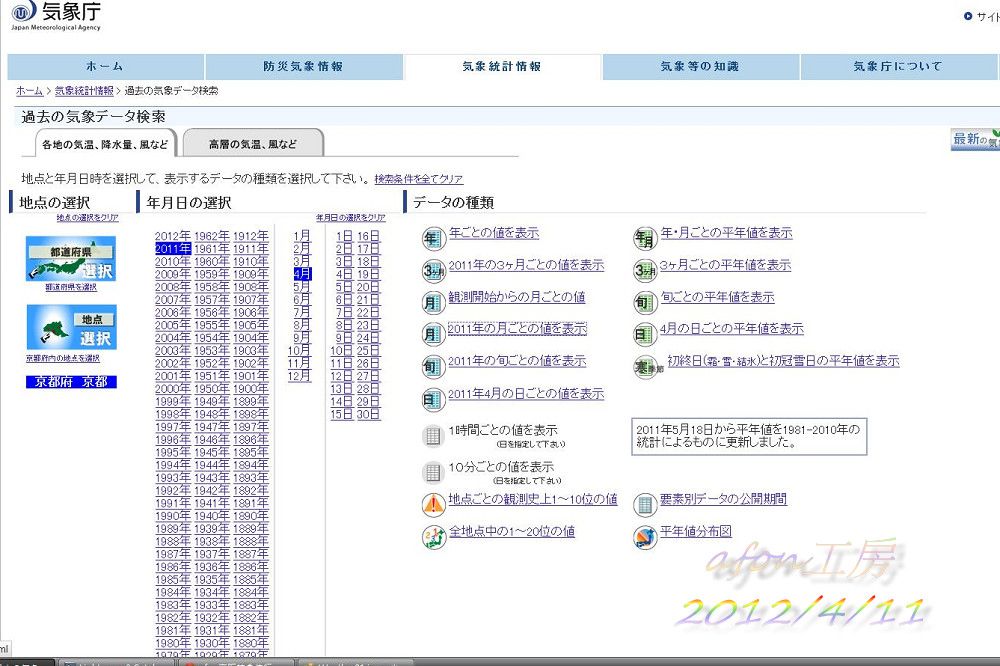Select month 12月 in the list
The height and width of the screenshot is (666, 1000).
pos(299,376)
